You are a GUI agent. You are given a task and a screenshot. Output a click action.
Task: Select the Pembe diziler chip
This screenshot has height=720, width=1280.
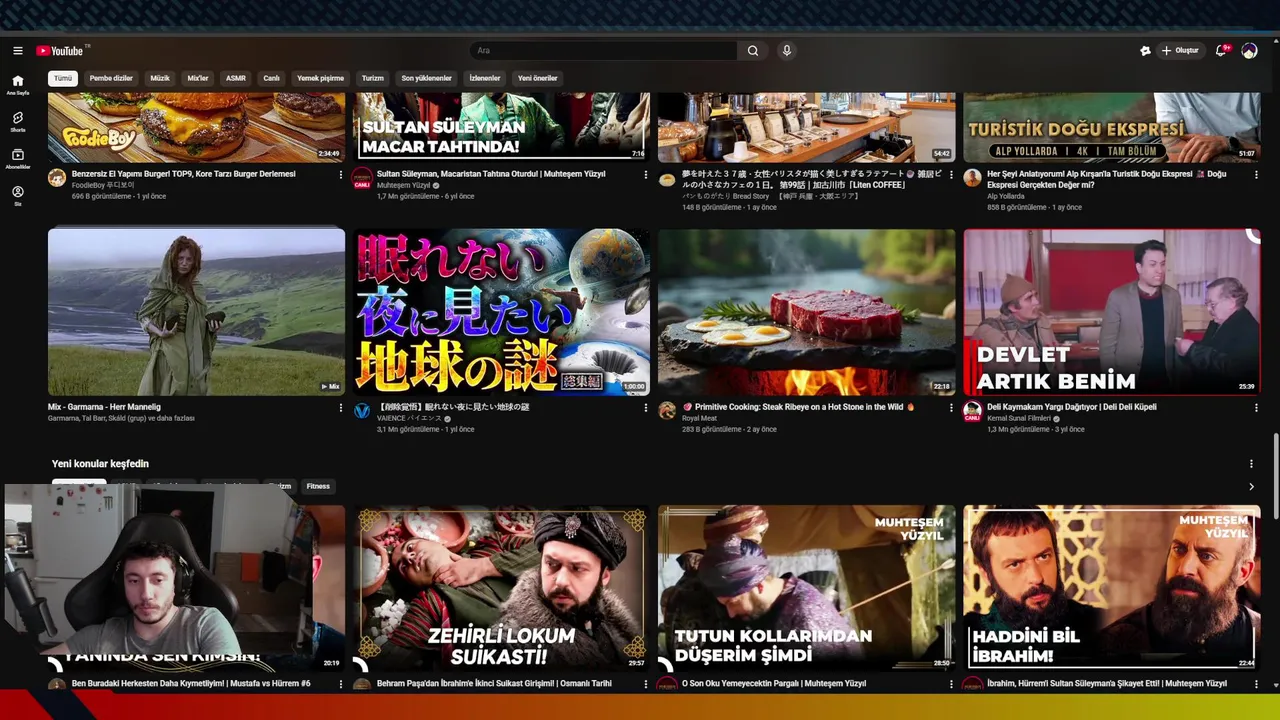click(111, 78)
